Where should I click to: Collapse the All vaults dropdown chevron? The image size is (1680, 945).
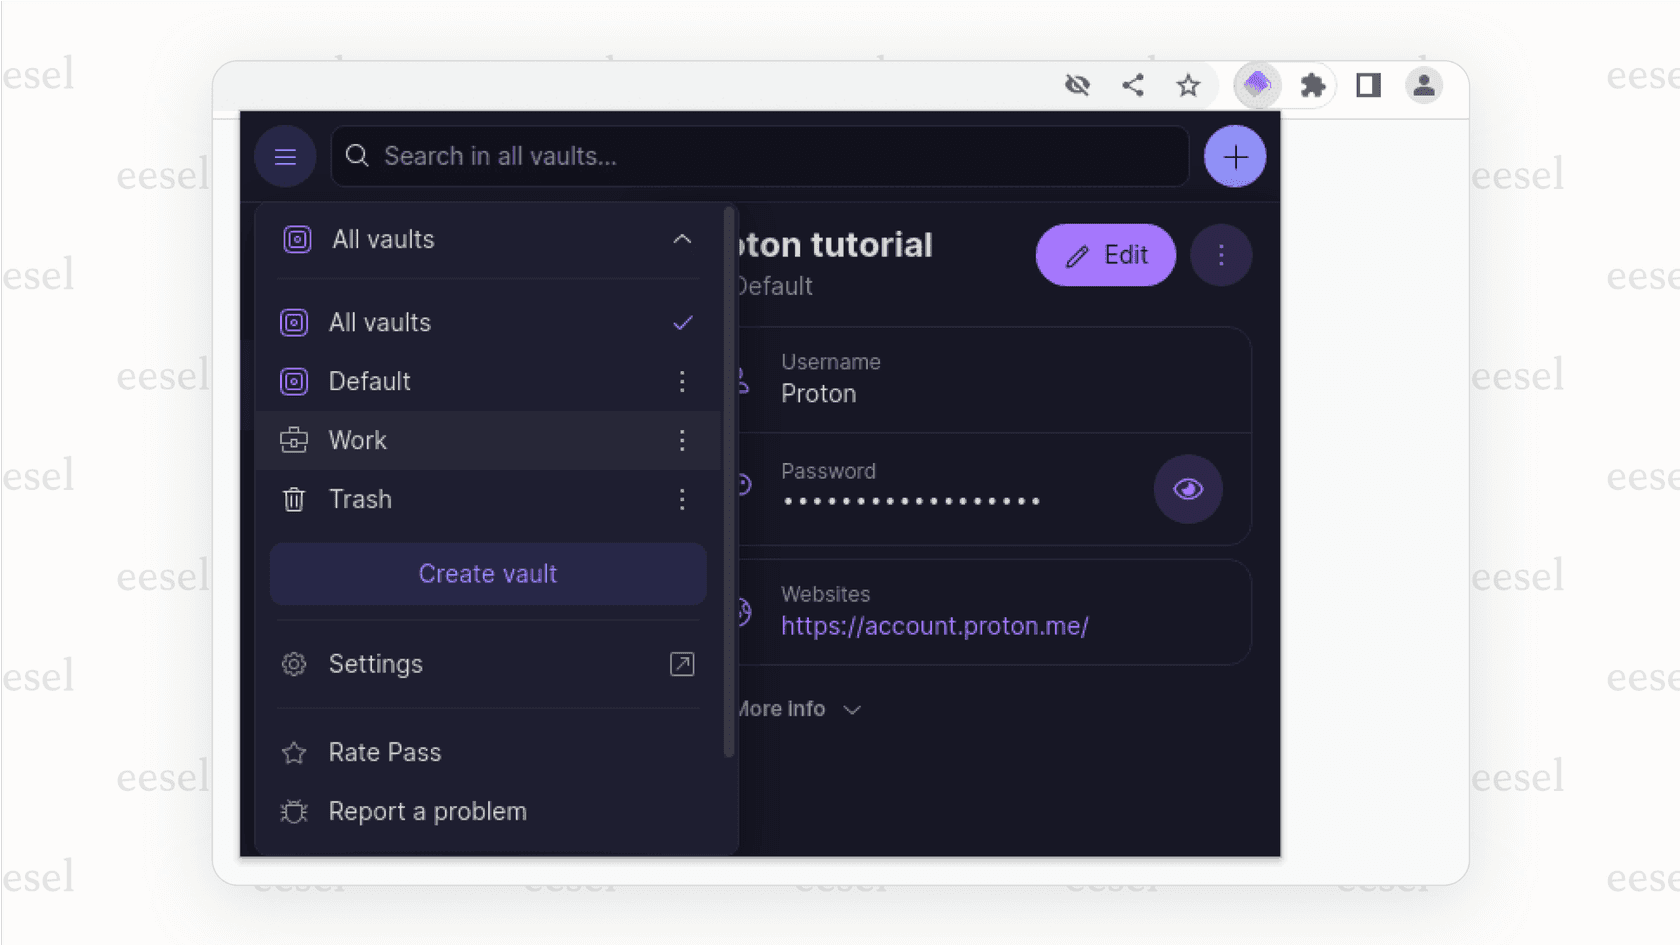pyautogui.click(x=683, y=239)
